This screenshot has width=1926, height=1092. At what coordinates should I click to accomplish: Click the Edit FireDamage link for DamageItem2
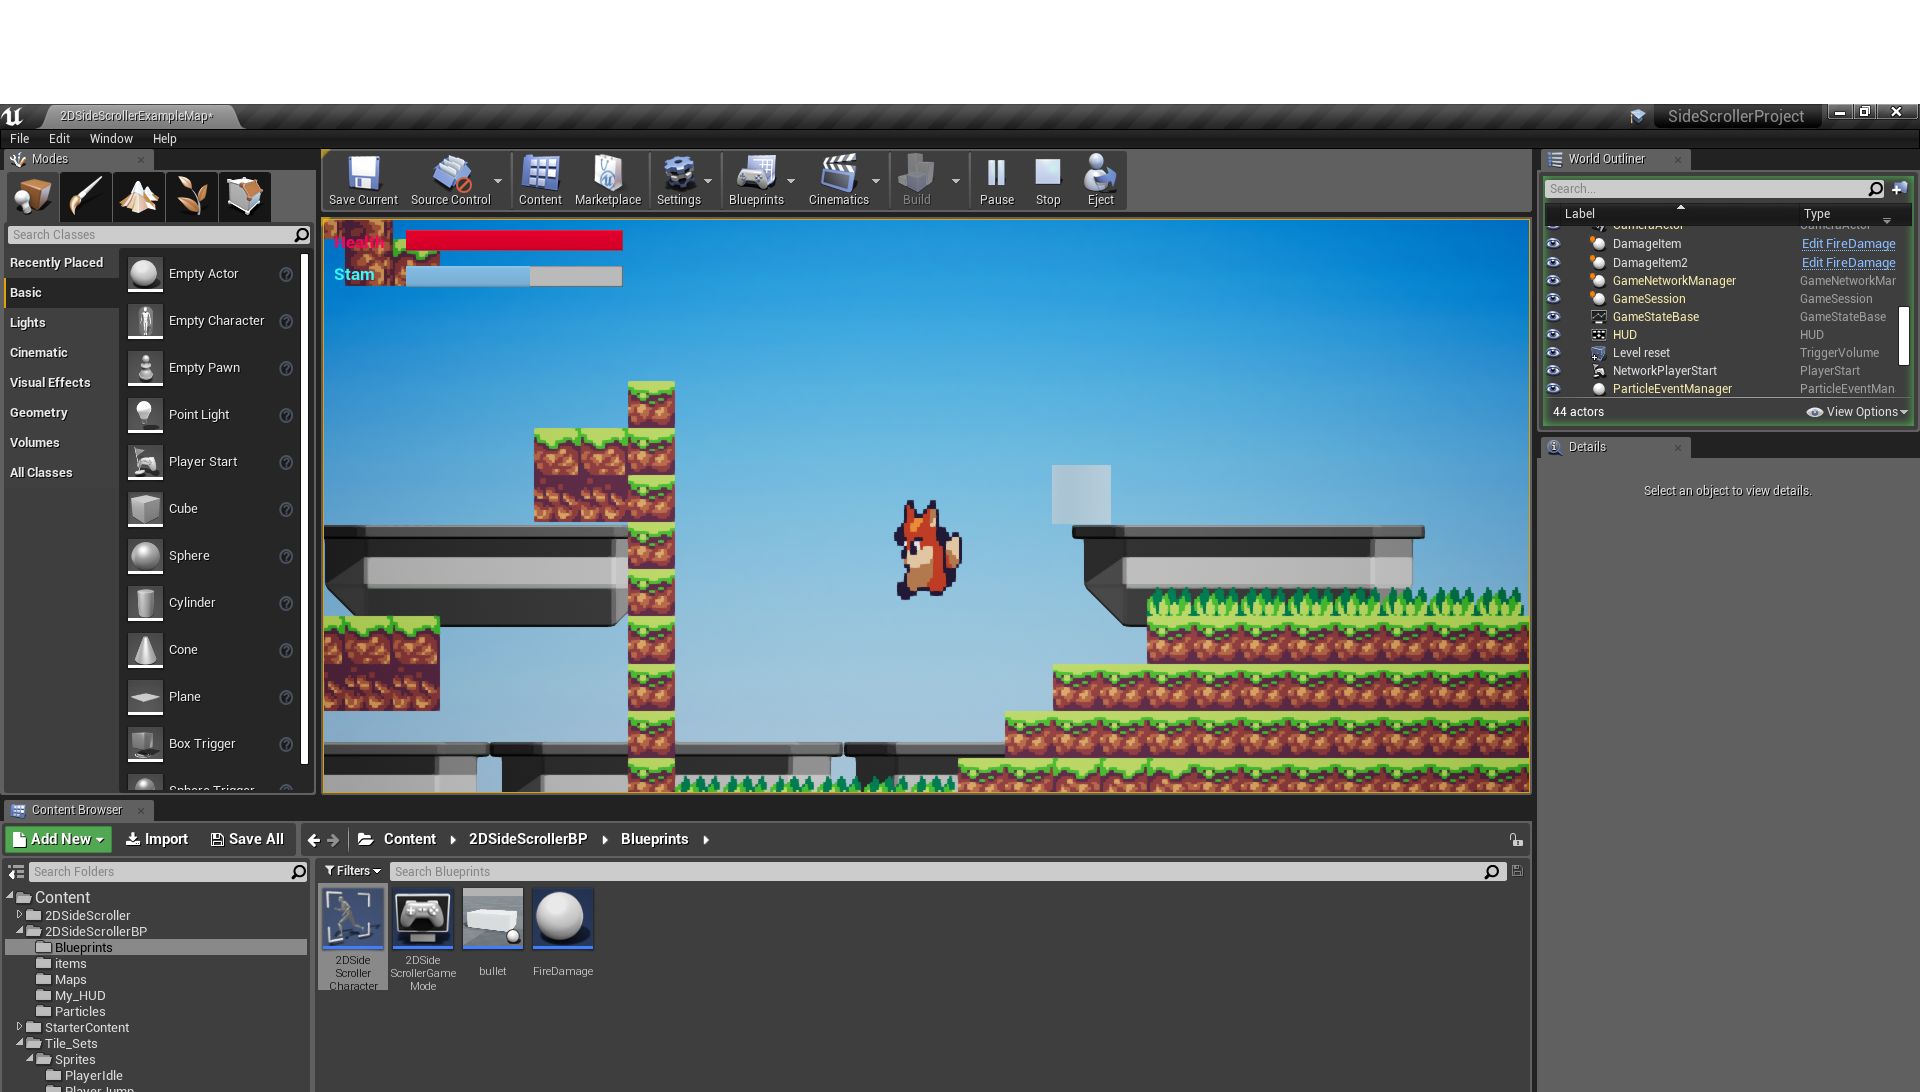[1848, 263]
